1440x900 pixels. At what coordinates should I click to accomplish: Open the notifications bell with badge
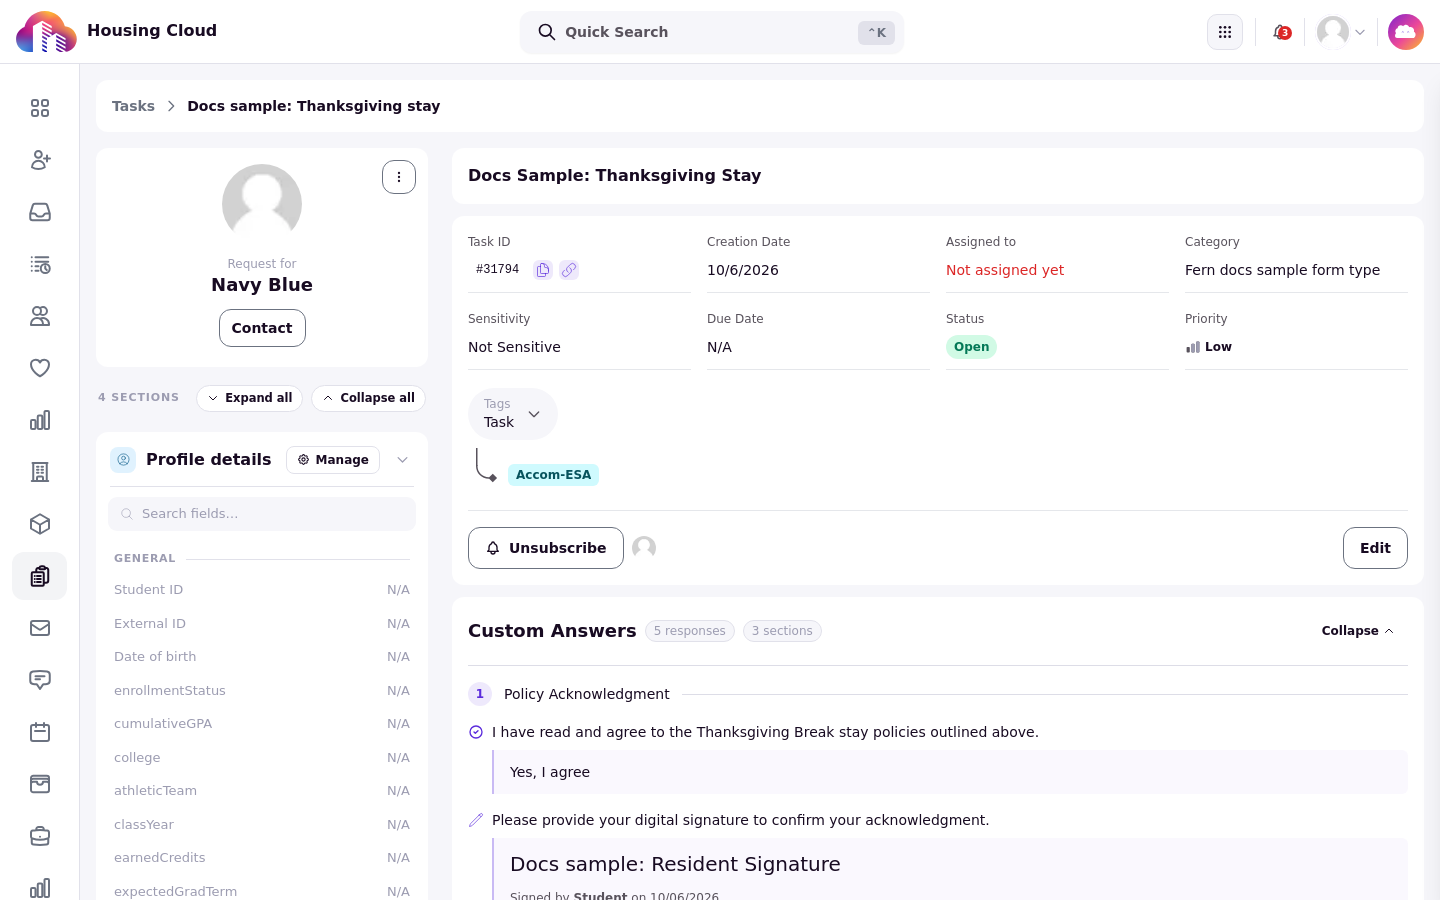click(x=1281, y=32)
